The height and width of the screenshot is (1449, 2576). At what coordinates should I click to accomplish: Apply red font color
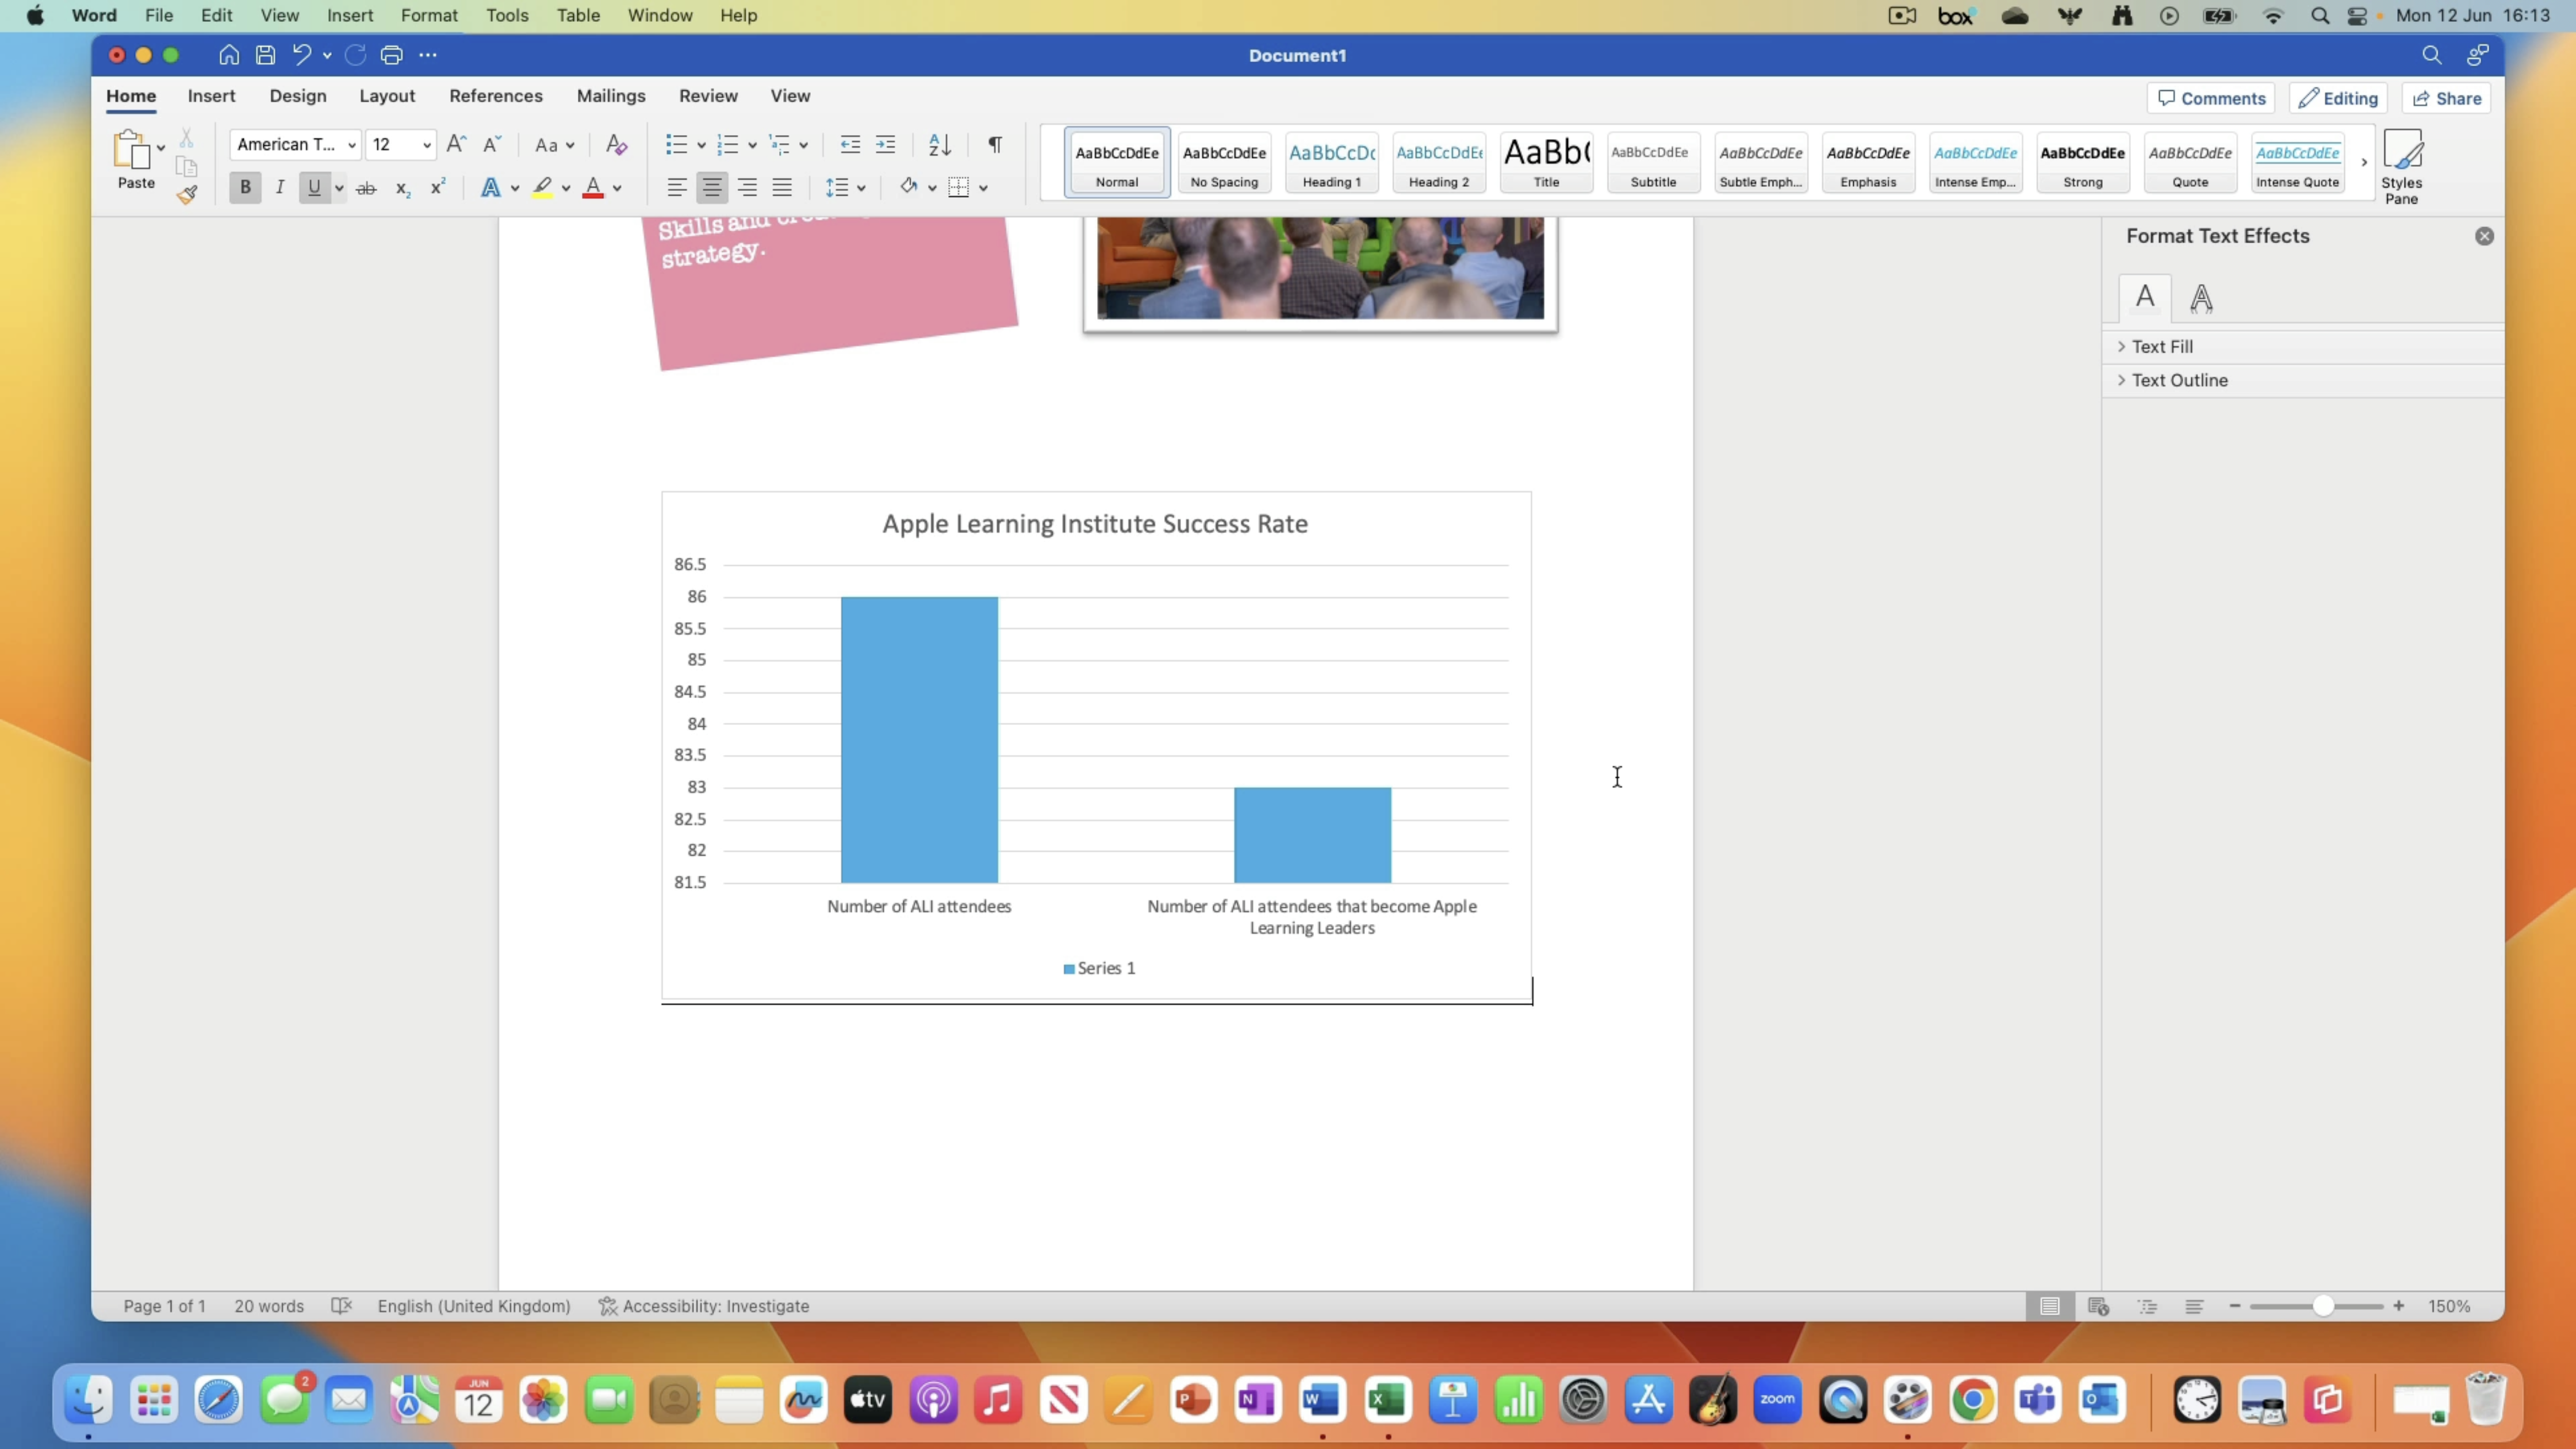(x=593, y=187)
